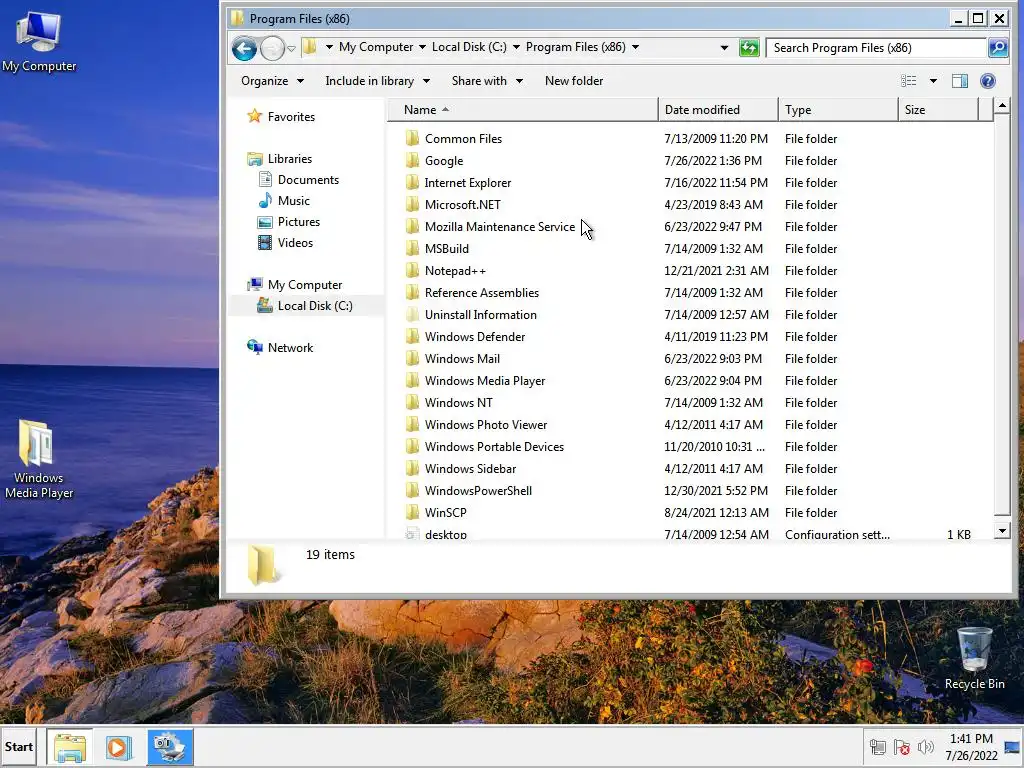The height and width of the screenshot is (768, 1024).
Task: Open the Share with menu
Action: pos(487,81)
